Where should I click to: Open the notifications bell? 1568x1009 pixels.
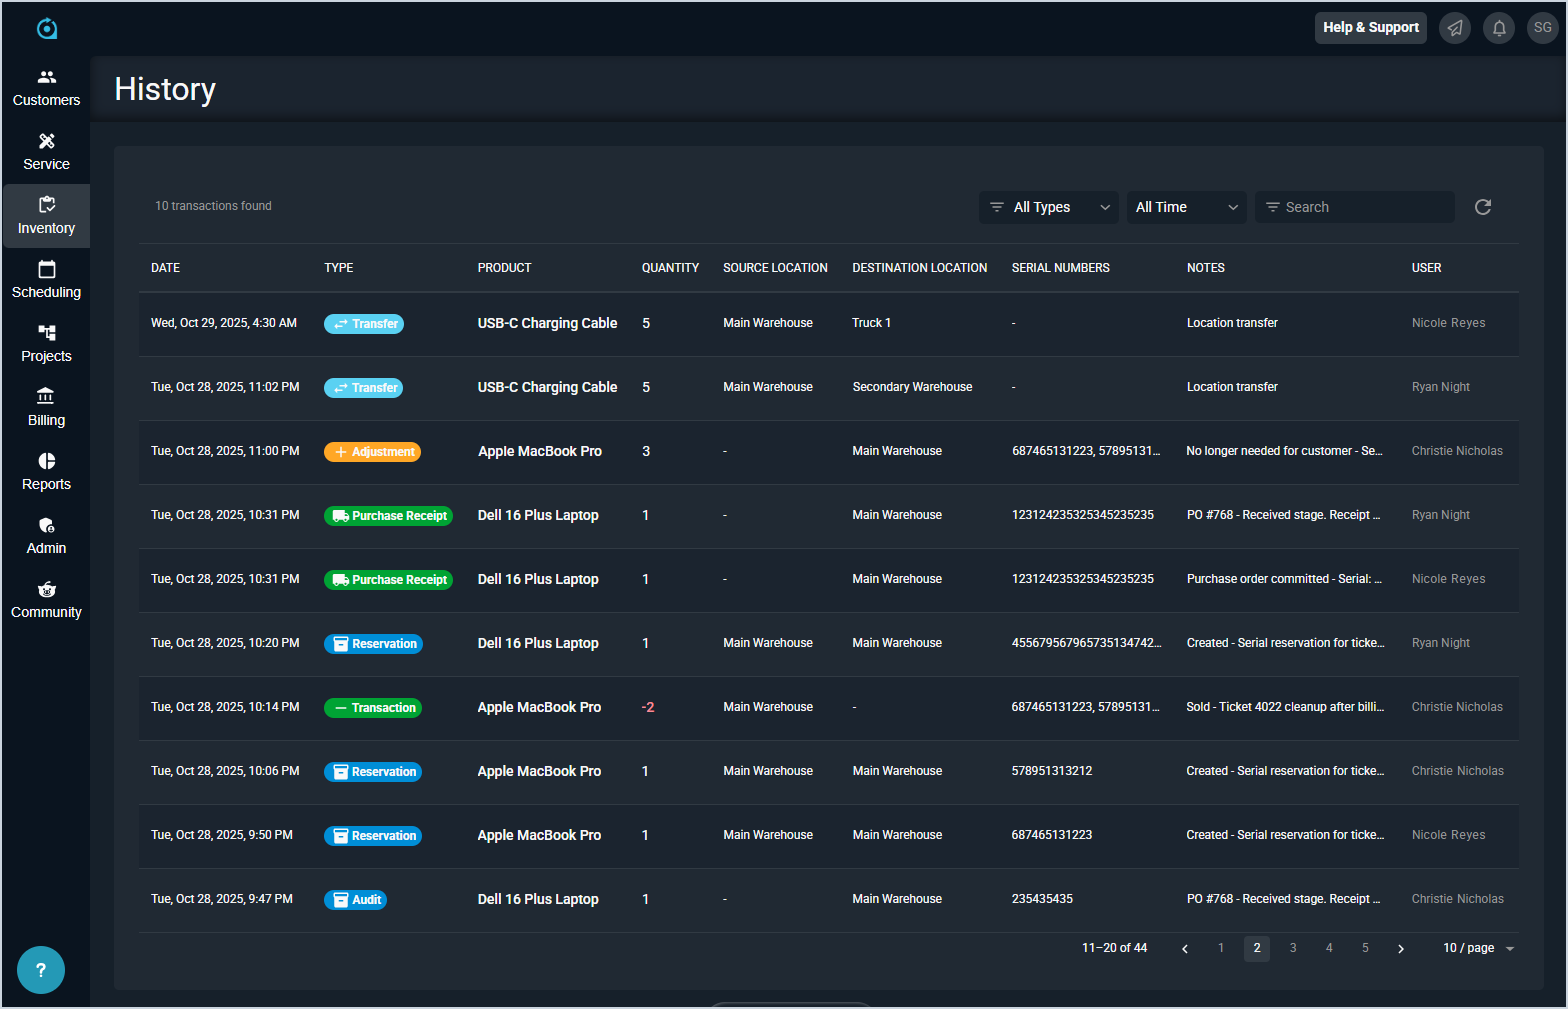click(x=1498, y=28)
